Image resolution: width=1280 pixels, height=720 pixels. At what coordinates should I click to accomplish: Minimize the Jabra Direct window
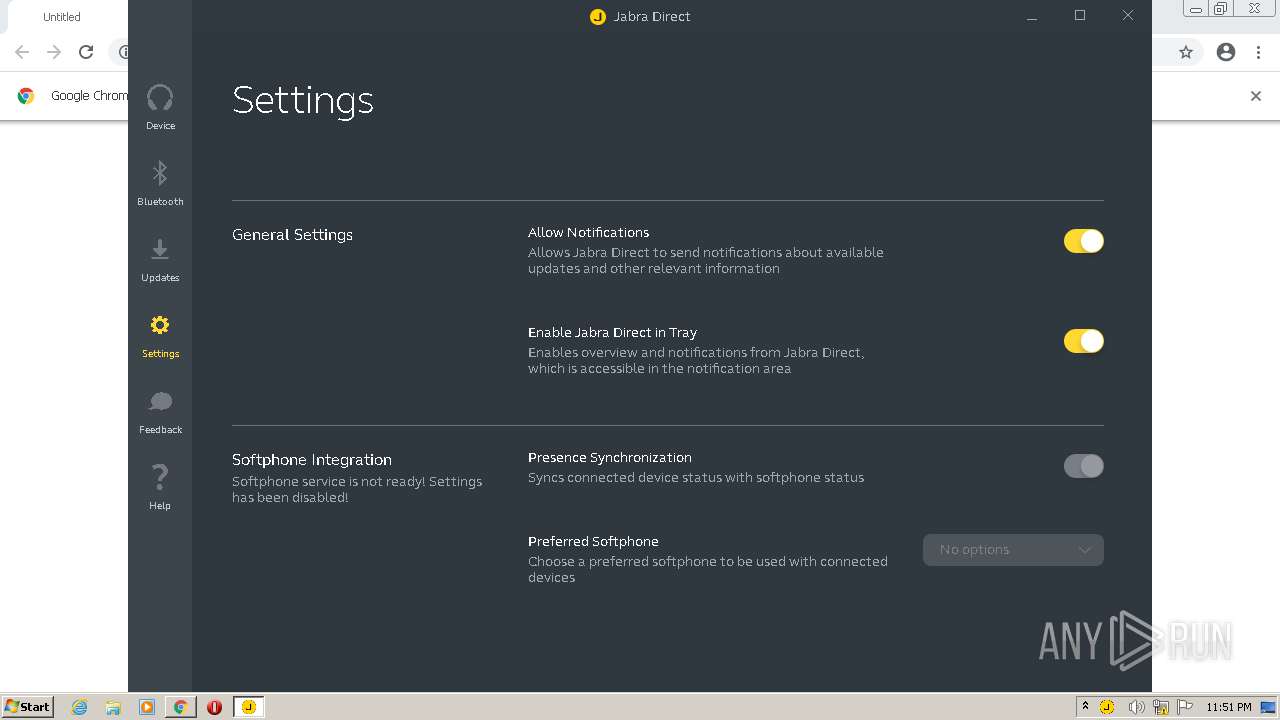coord(1032,16)
